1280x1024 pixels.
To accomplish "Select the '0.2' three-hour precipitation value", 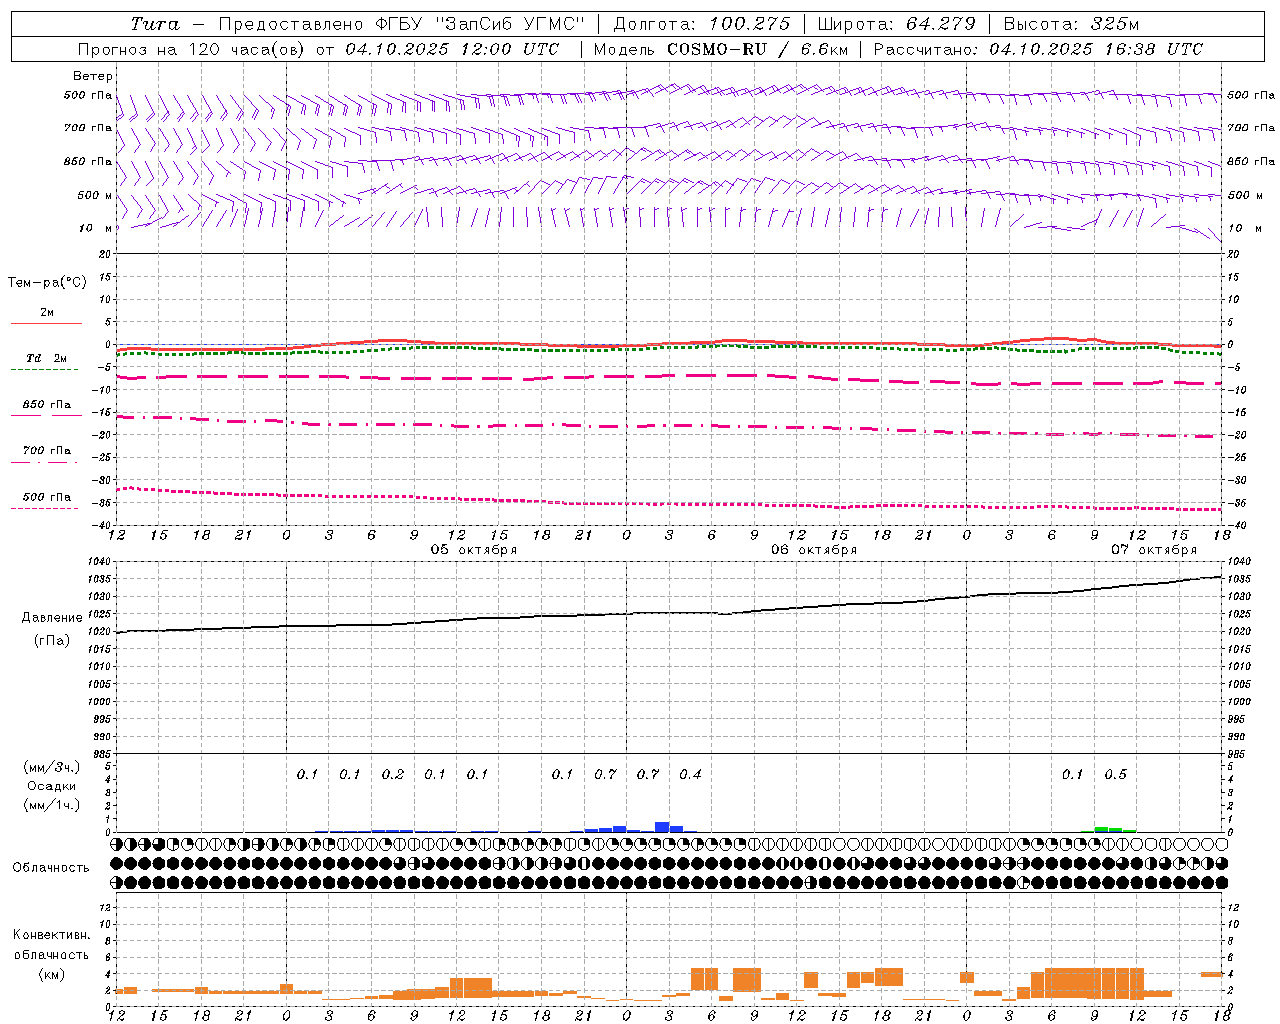I will point(393,774).
